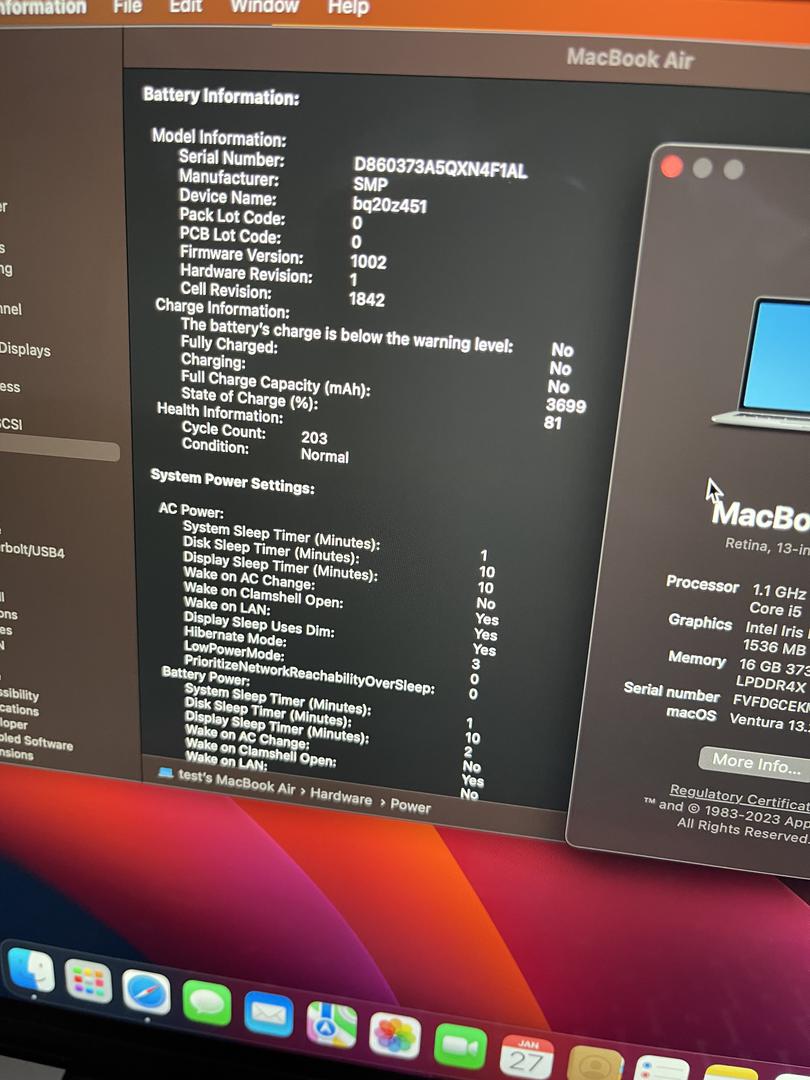Launch Maps from the Dock
The image size is (810, 1080).
pyautogui.click(x=332, y=1026)
